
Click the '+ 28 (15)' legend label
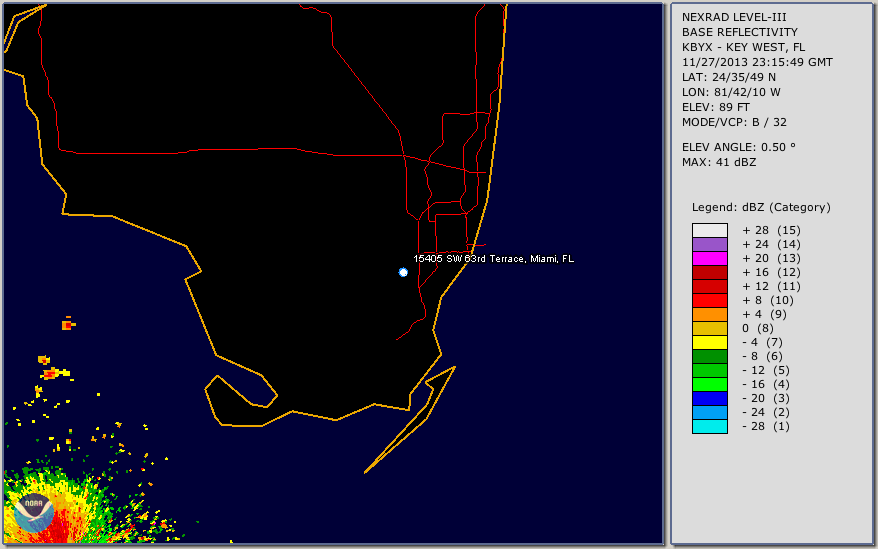[x=772, y=230]
